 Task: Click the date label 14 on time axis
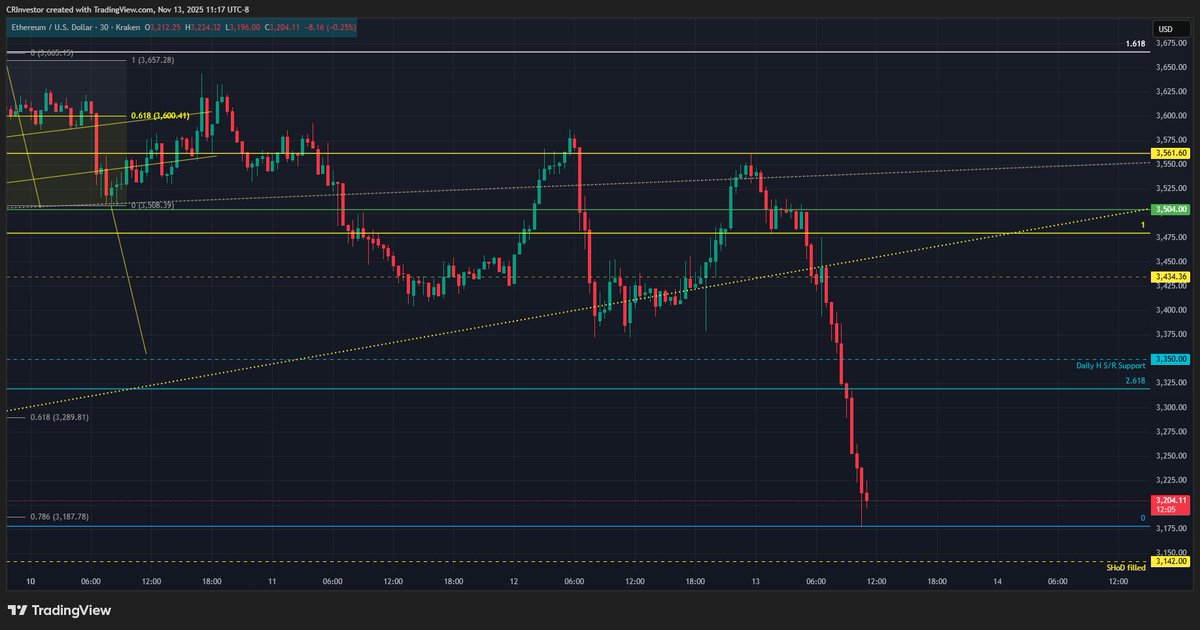(x=997, y=581)
